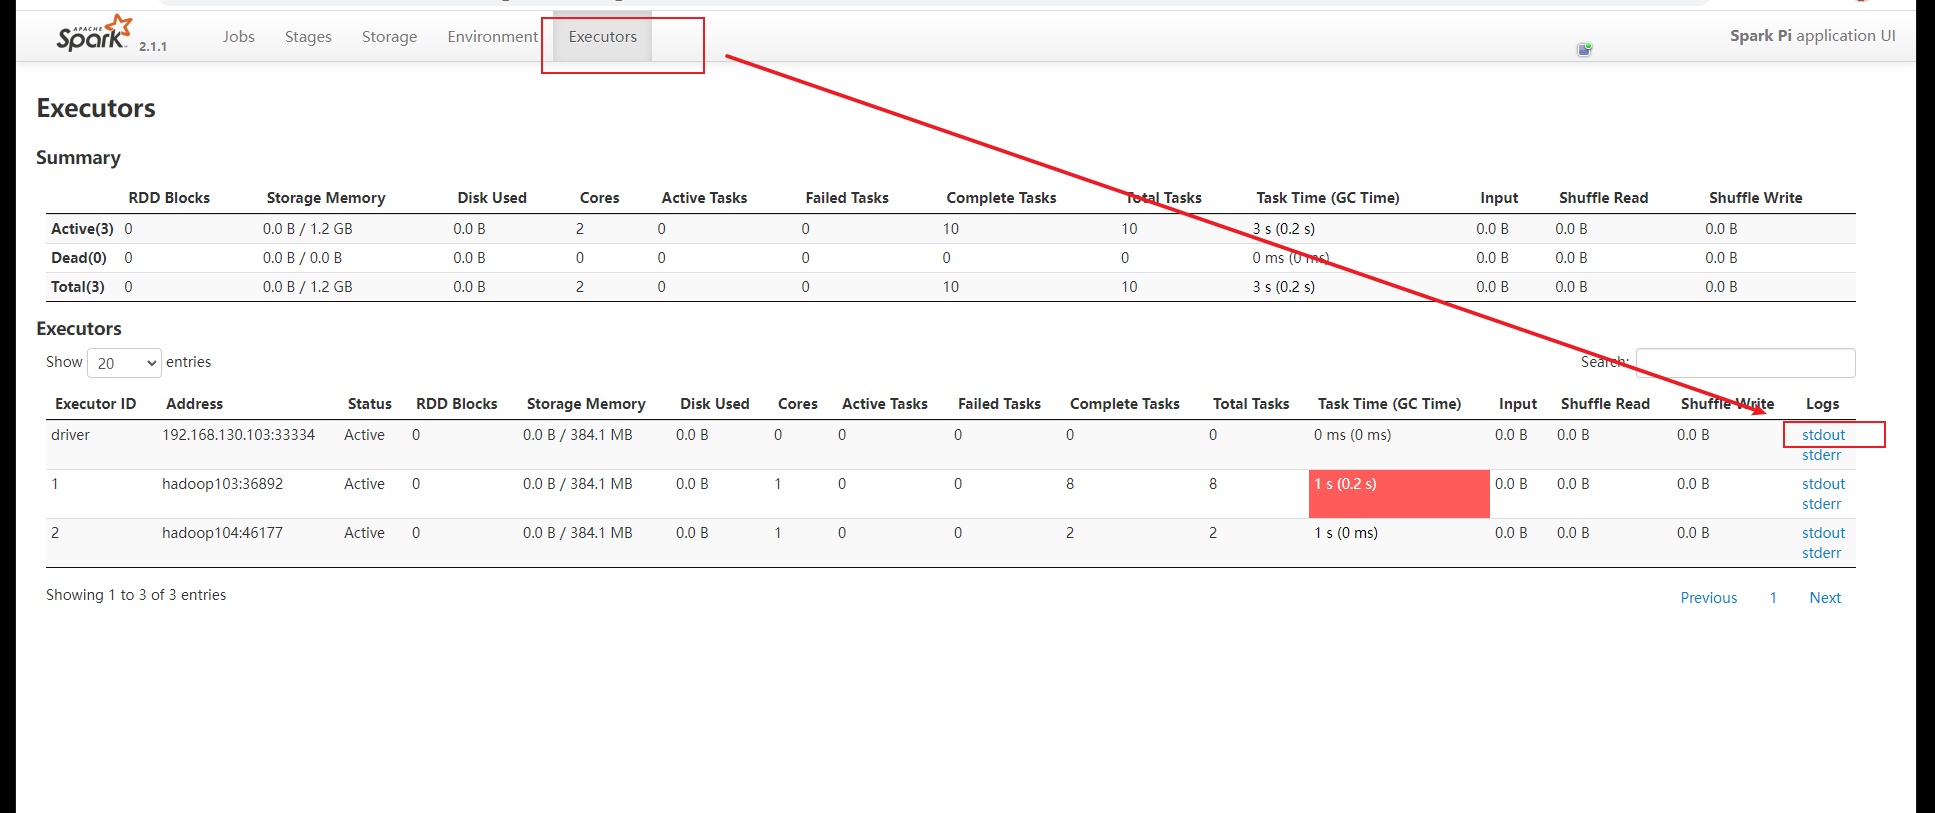Click the Apache Spark logo
This screenshot has height=813, width=1935.
(x=94, y=34)
